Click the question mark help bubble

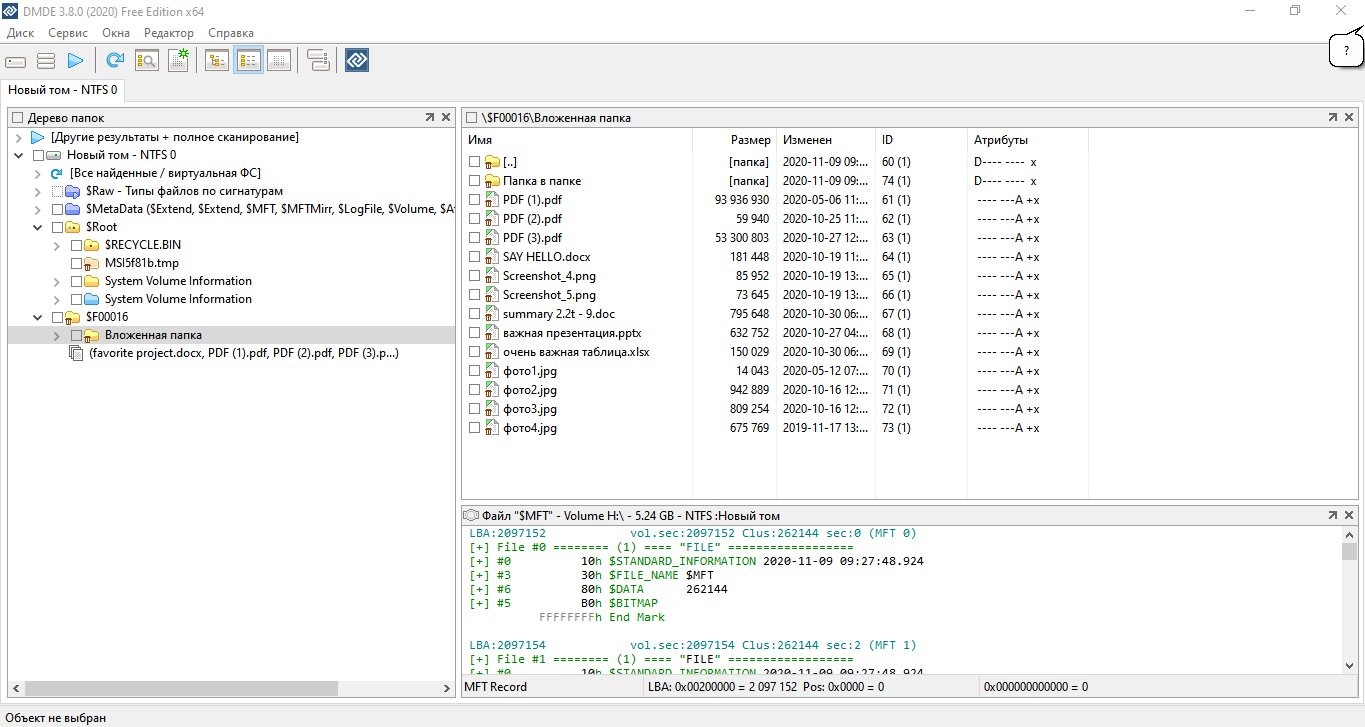[x=1346, y=50]
